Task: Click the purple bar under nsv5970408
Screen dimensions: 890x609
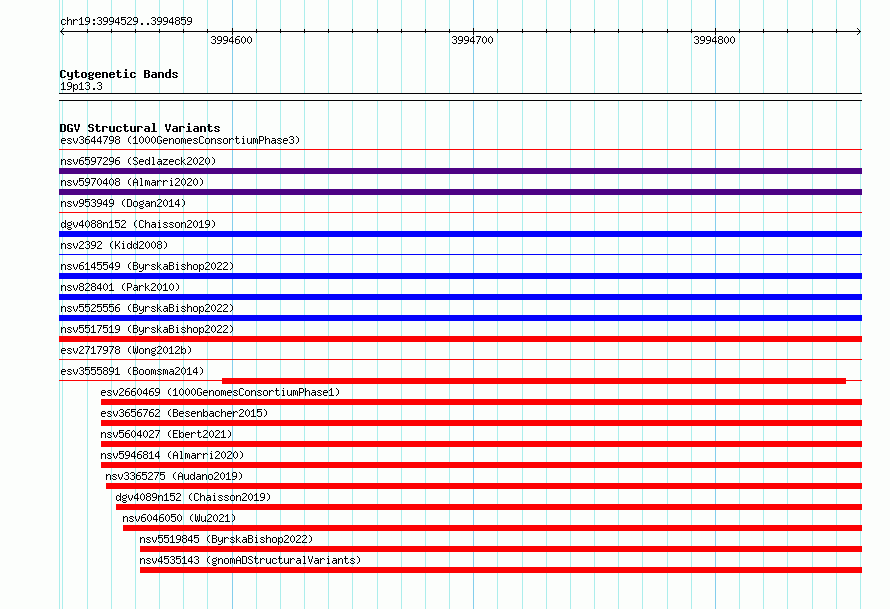Action: (x=460, y=192)
